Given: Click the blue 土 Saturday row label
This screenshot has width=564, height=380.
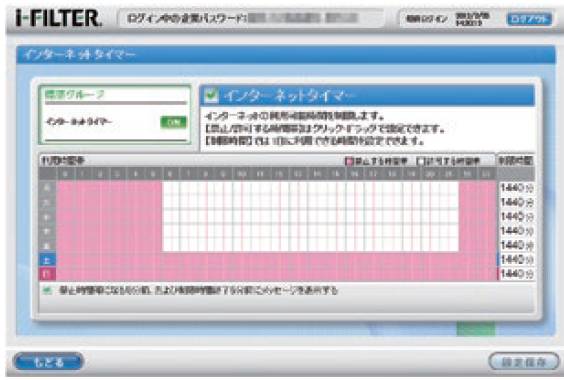Looking at the screenshot, I should (x=47, y=260).
